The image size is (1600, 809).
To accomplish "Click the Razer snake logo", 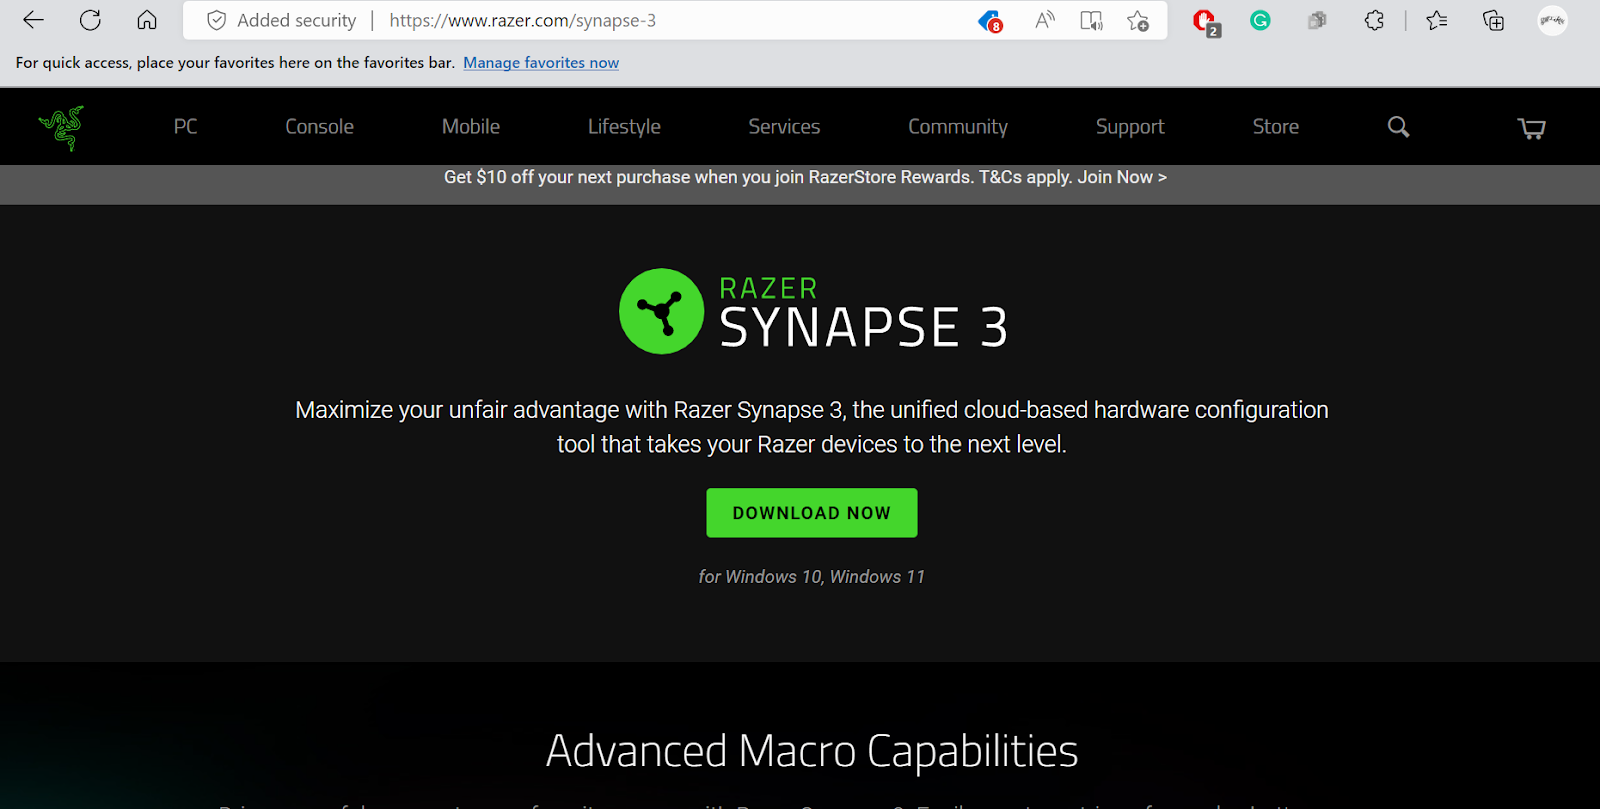I will 62,128.
